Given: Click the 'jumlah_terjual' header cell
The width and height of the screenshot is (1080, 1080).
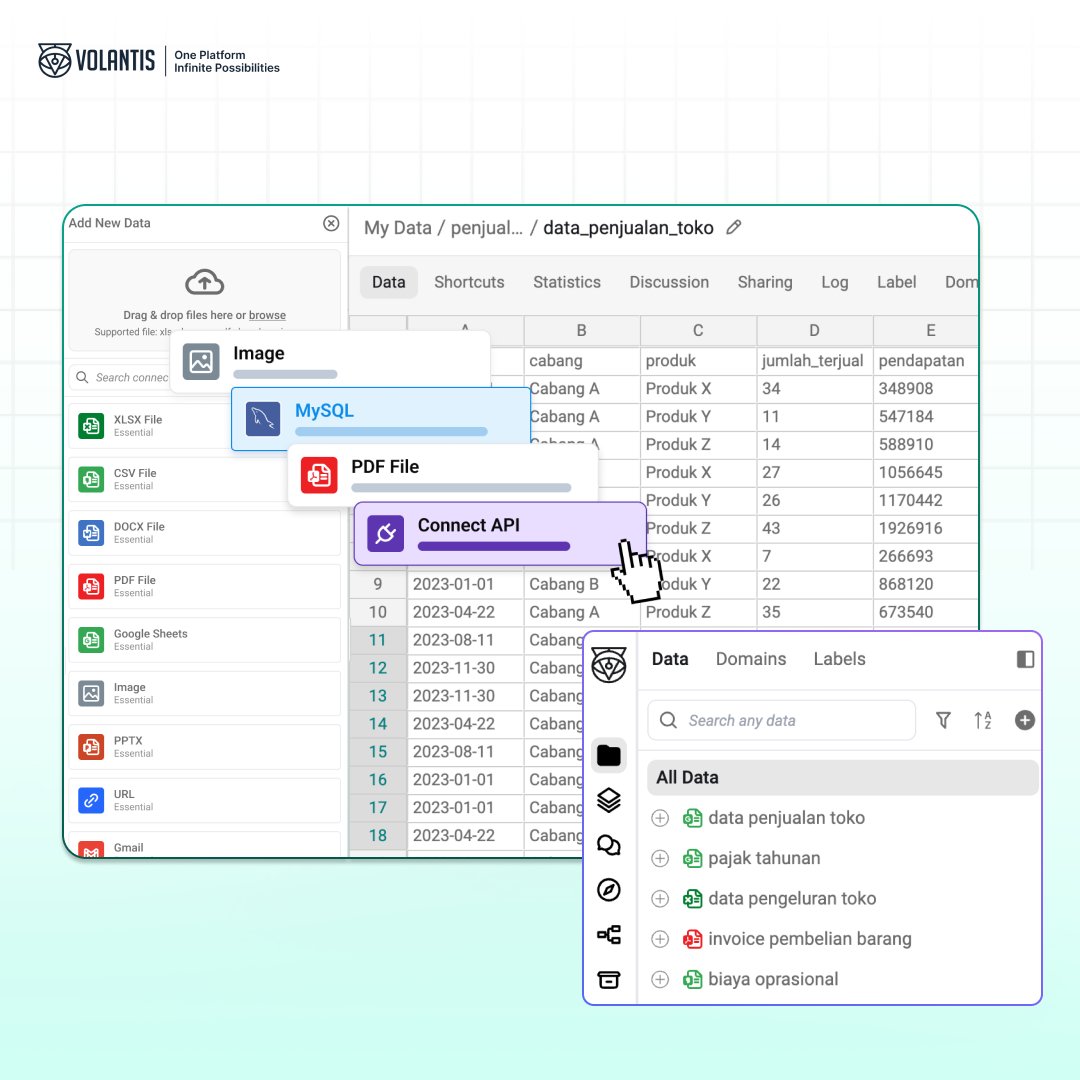Looking at the screenshot, I should [814, 361].
